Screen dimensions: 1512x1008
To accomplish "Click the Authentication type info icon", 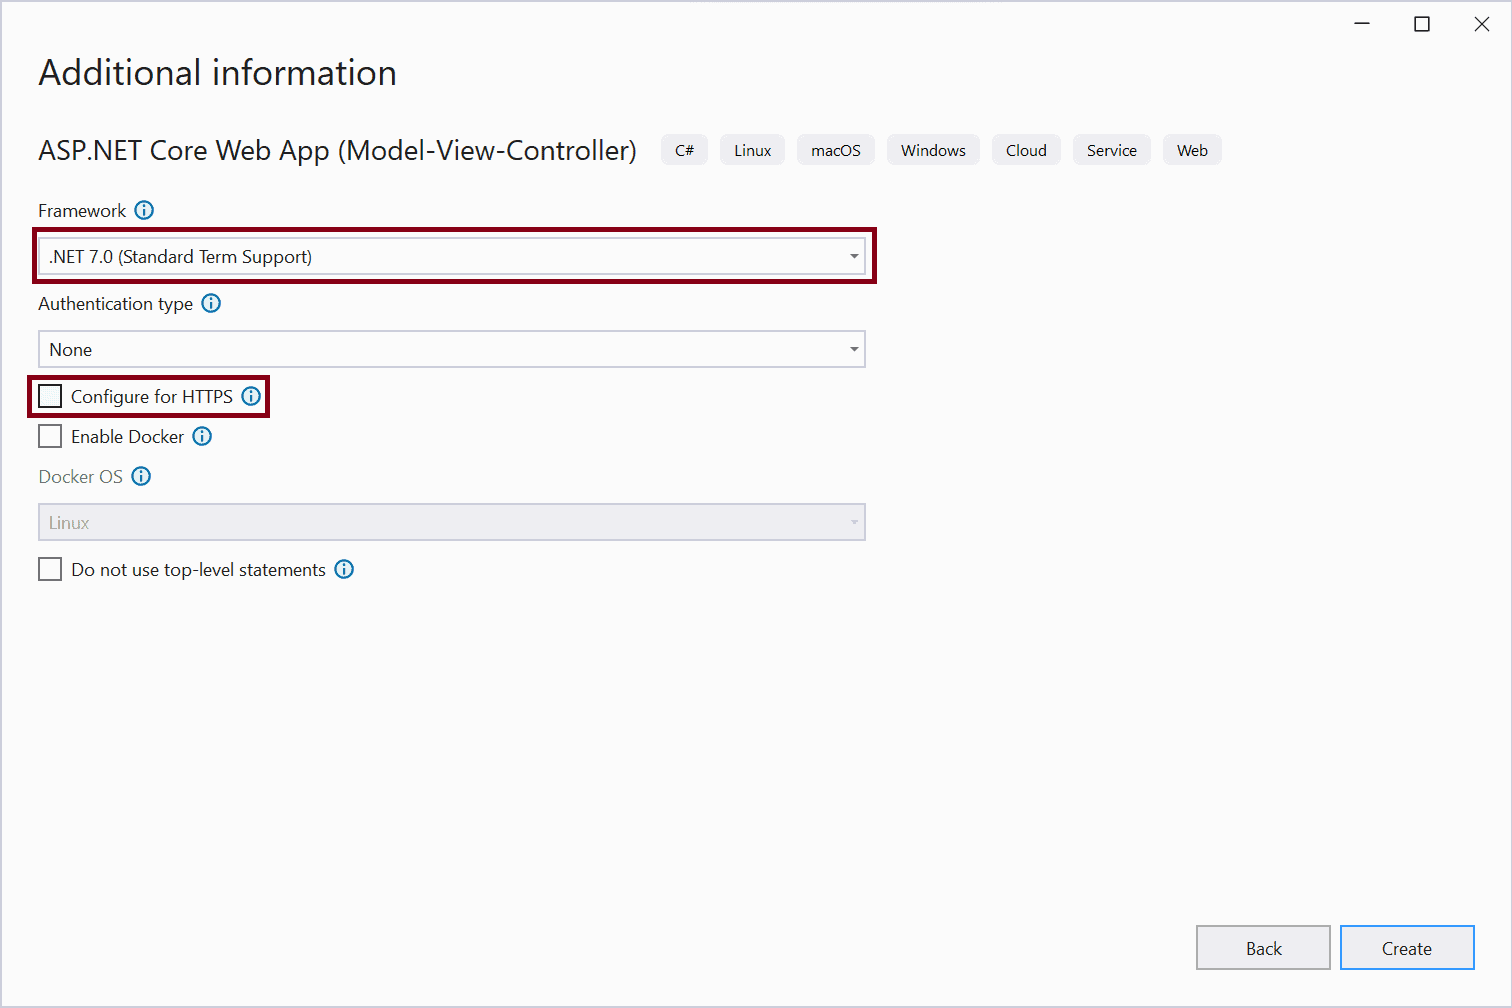I will pyautogui.click(x=211, y=303).
